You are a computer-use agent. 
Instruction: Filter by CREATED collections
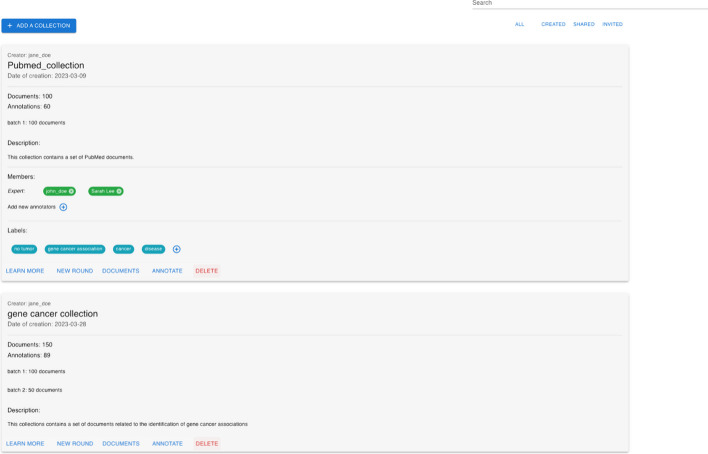(553, 24)
